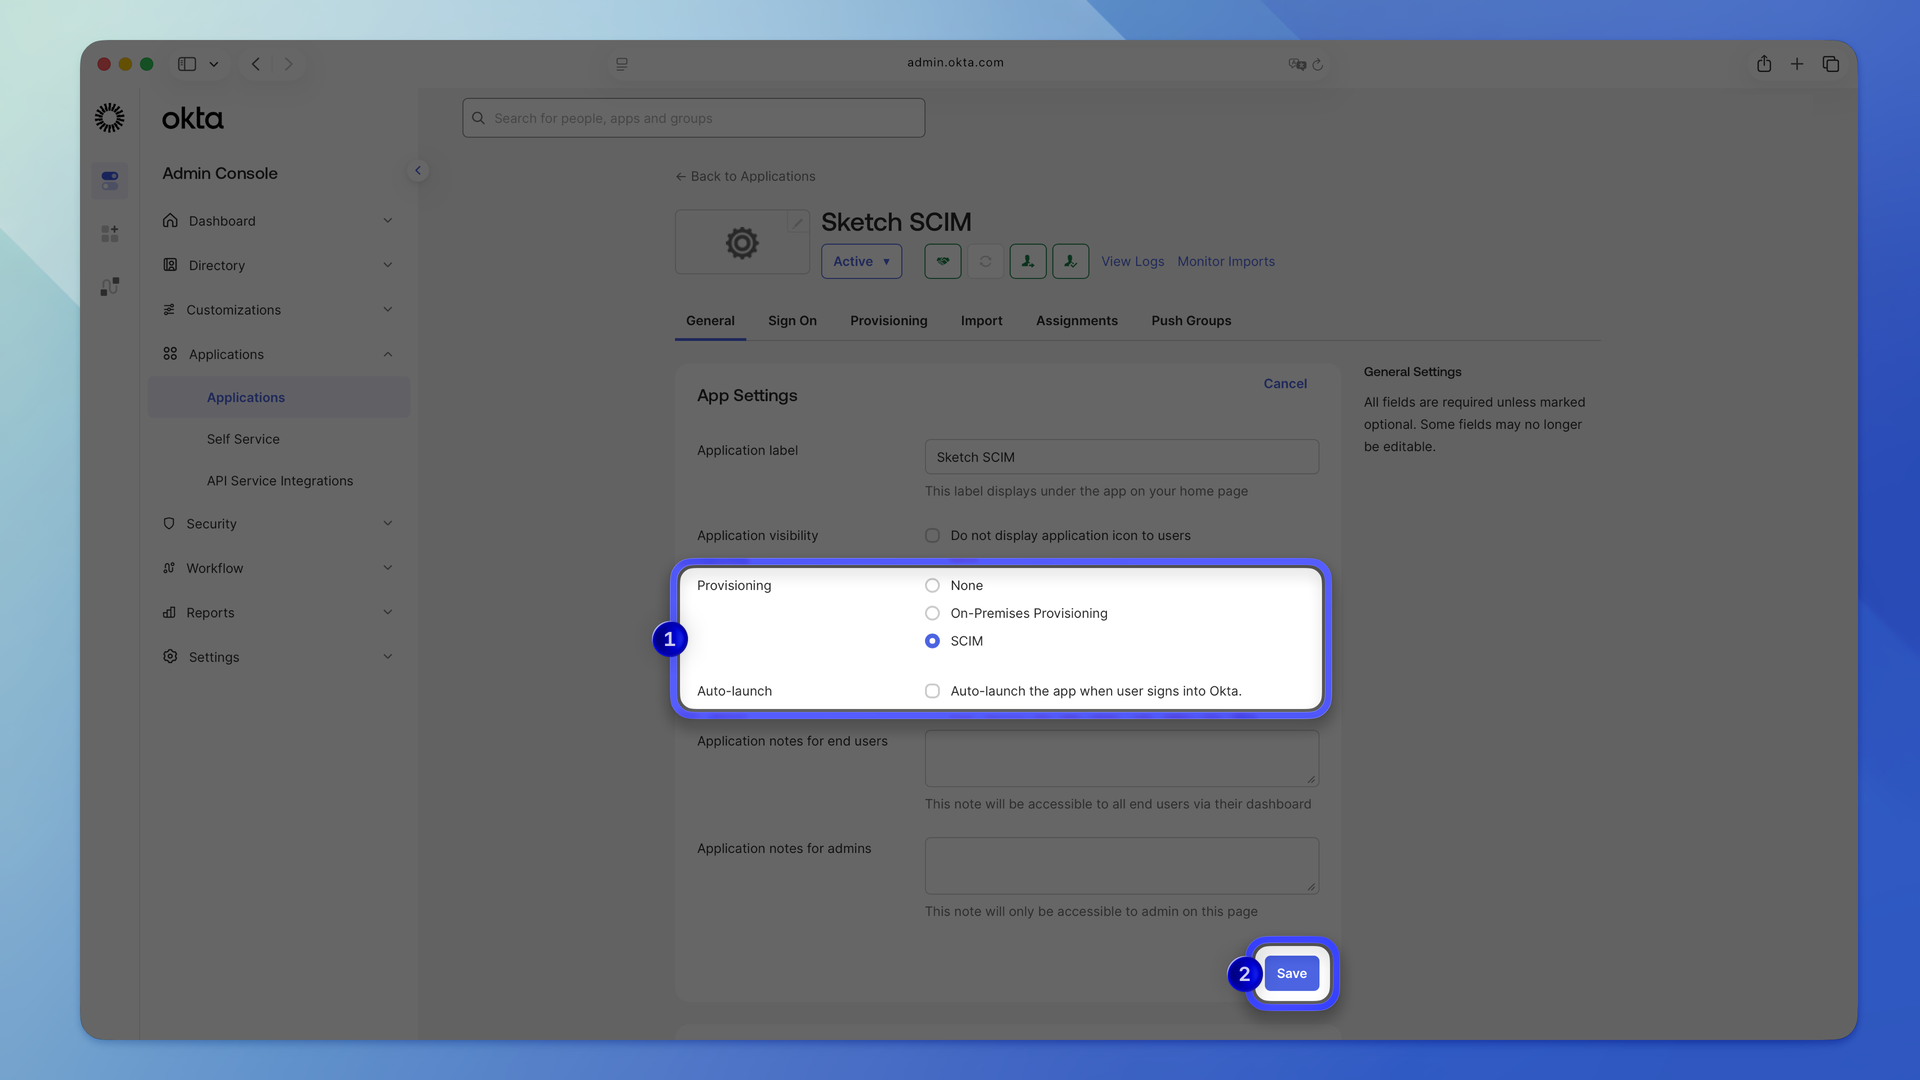
Task: Select the SCIM provisioning radio button
Action: pos(932,641)
